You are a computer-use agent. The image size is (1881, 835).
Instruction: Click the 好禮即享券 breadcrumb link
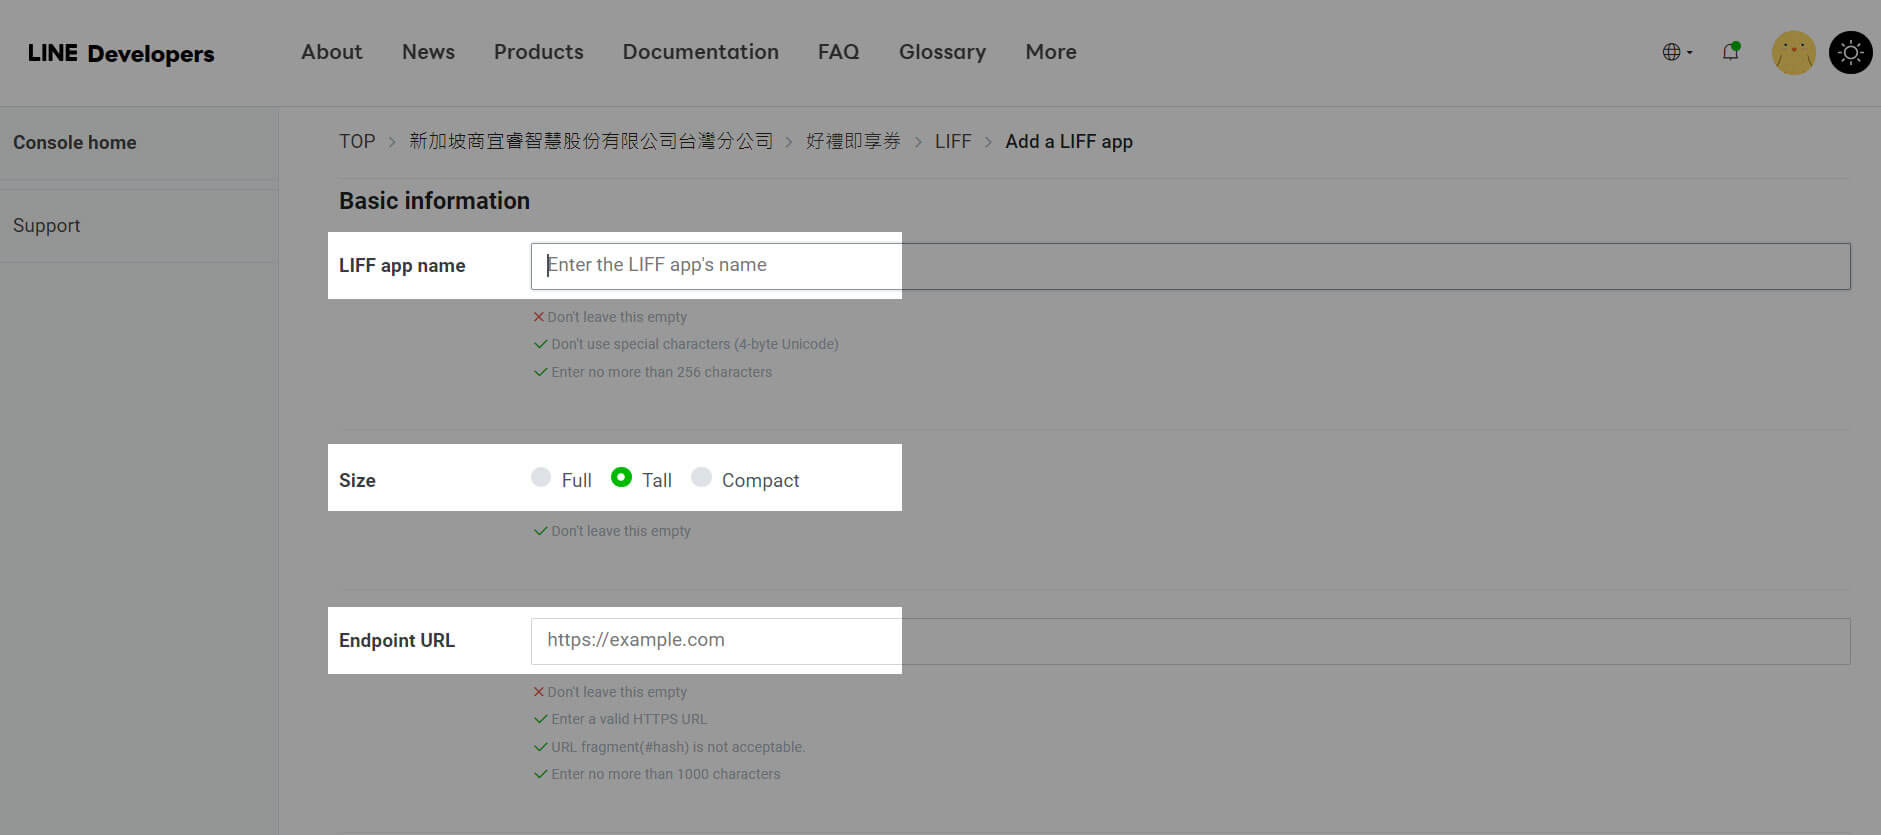point(853,141)
